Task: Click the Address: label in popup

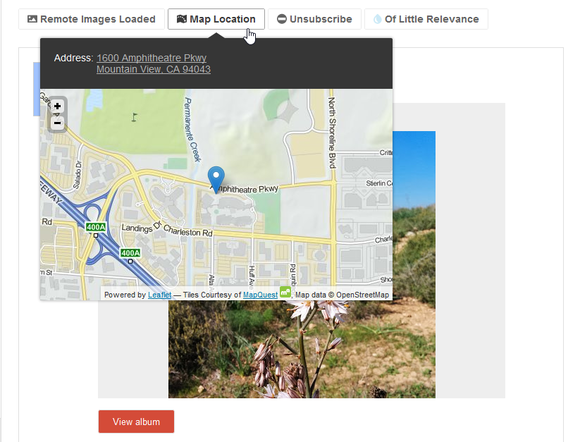Action: 73,58
